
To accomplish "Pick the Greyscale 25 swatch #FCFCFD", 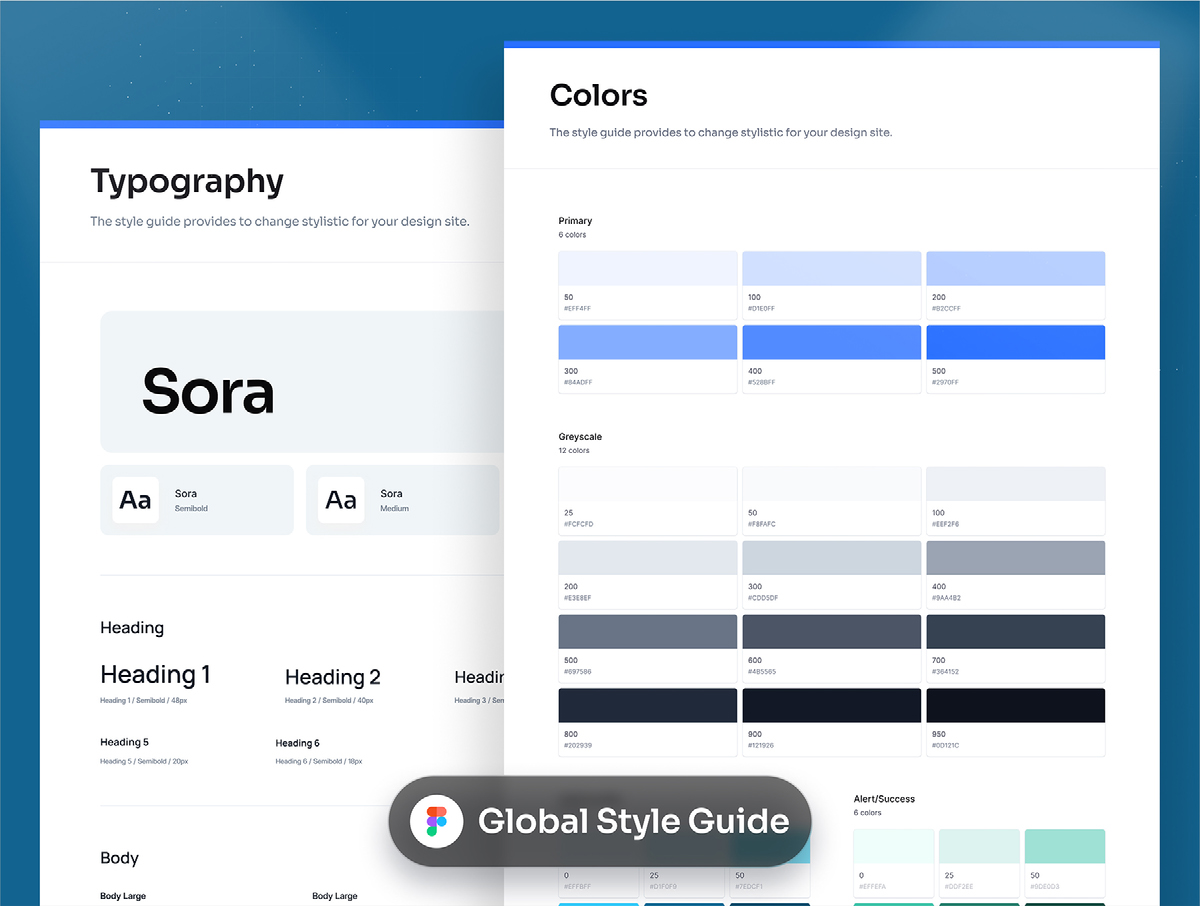I will pos(648,501).
